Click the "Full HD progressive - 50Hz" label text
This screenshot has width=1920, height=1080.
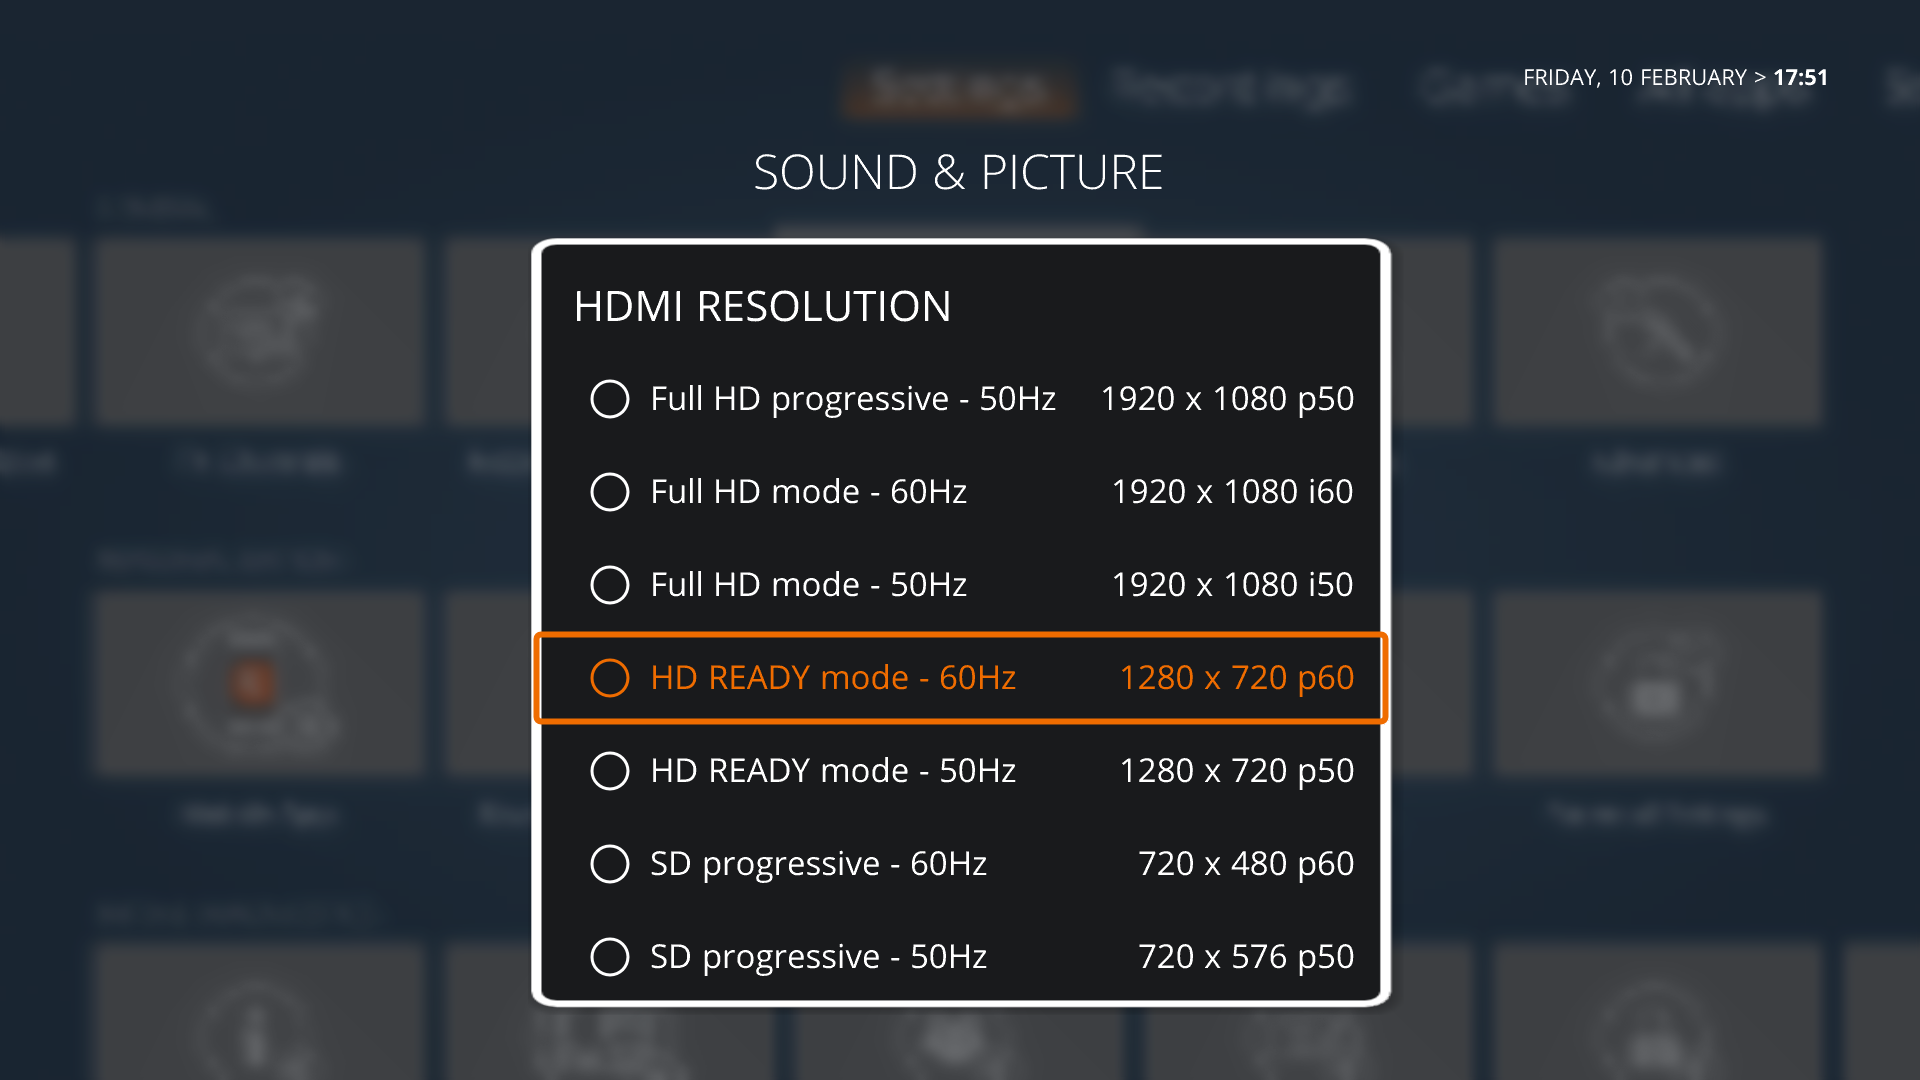[853, 399]
